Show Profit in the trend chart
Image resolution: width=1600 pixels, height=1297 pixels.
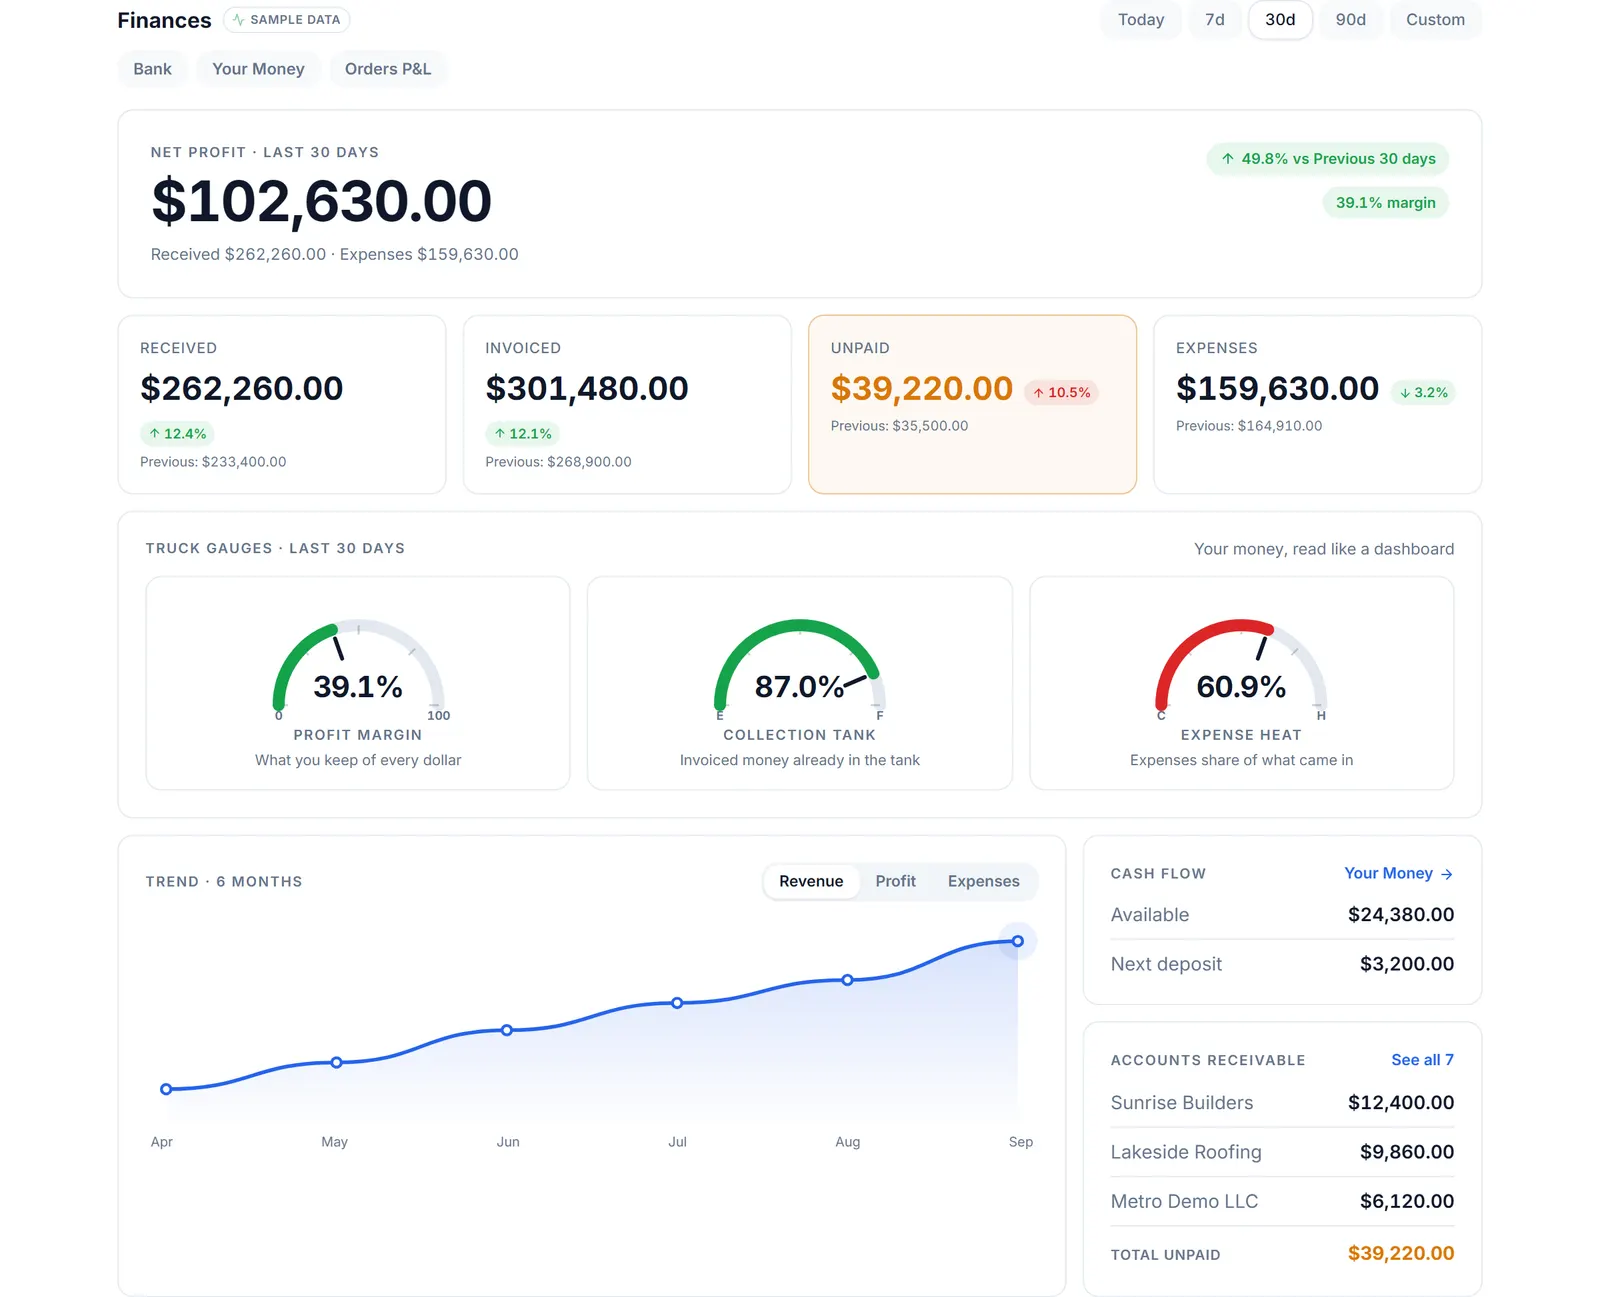pyautogui.click(x=895, y=881)
